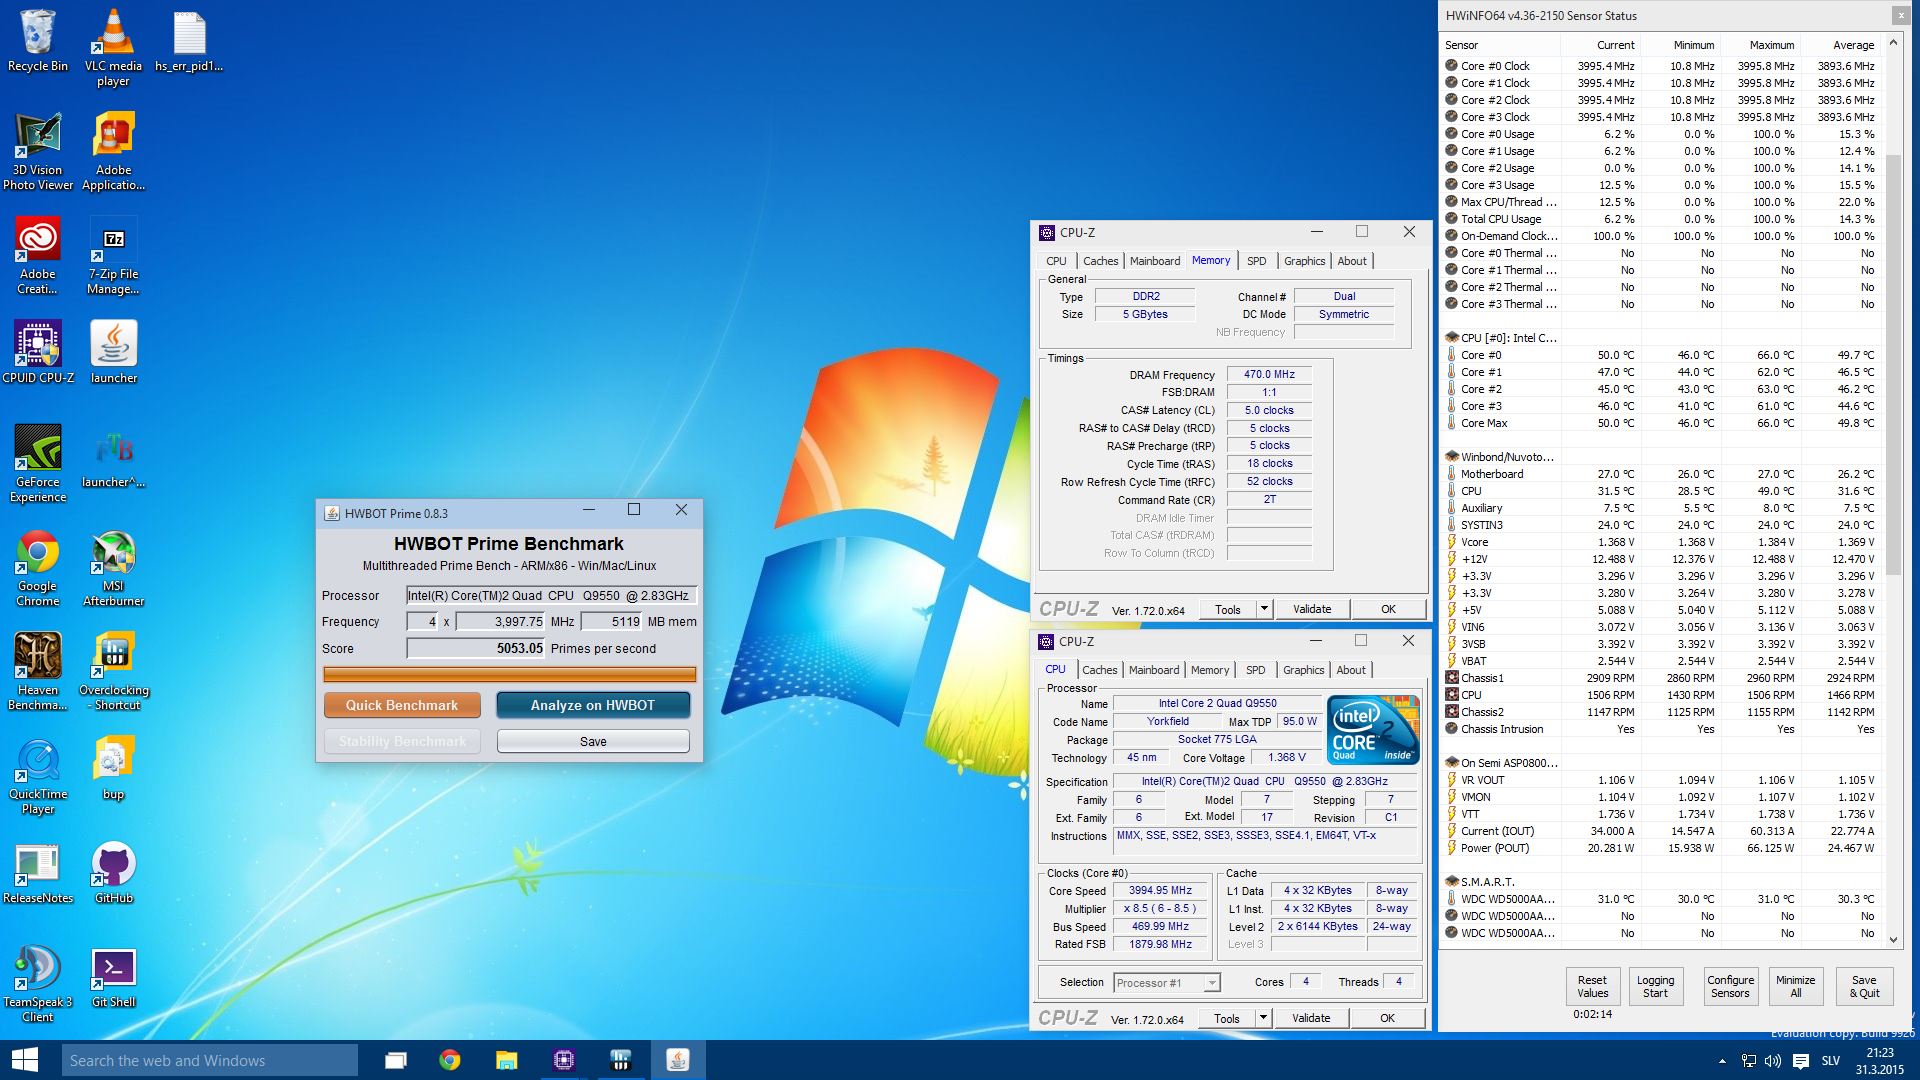Open Mainboard tab in lower CPU-Z window
The image size is (1920, 1080).
pyautogui.click(x=1154, y=670)
